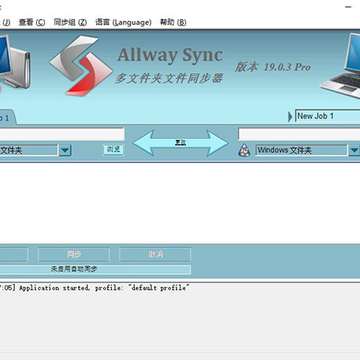
Task: Open the 帮助 (B) menu
Action: (x=173, y=22)
